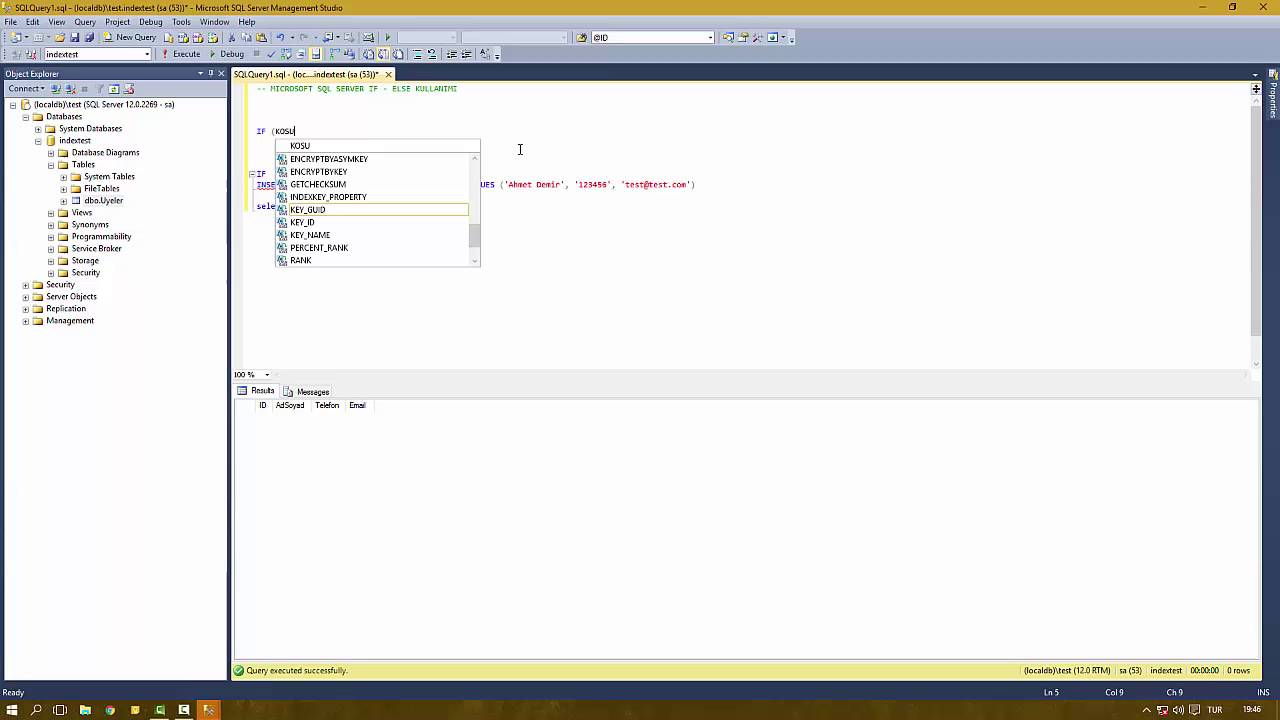The width and height of the screenshot is (1280, 720).
Task: Collapse the (localdb)\test server node
Action: point(13,105)
